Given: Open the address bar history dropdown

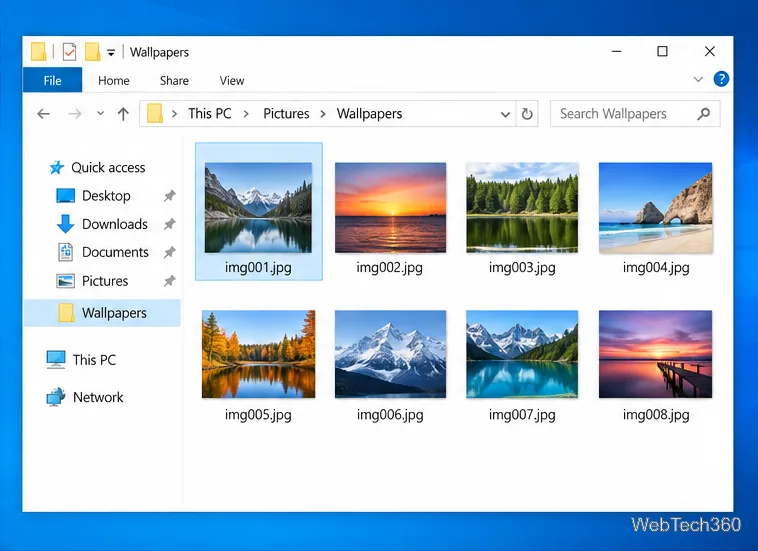Looking at the screenshot, I should click(x=505, y=115).
